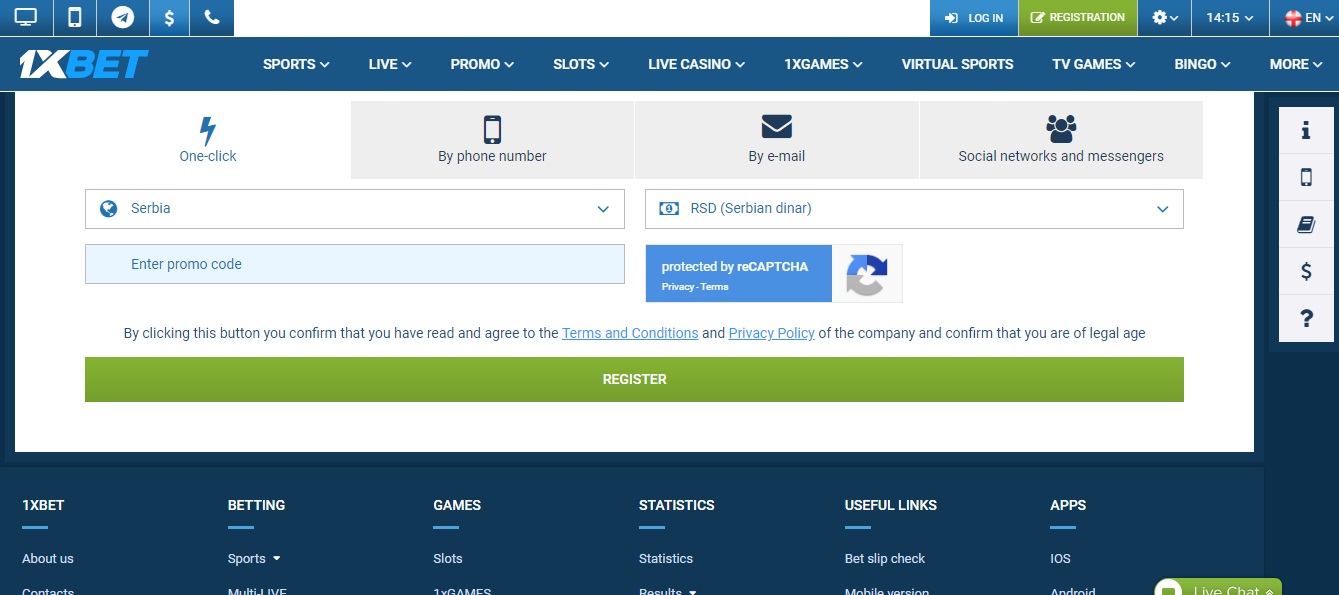Open the Statistics footer link

coord(666,559)
